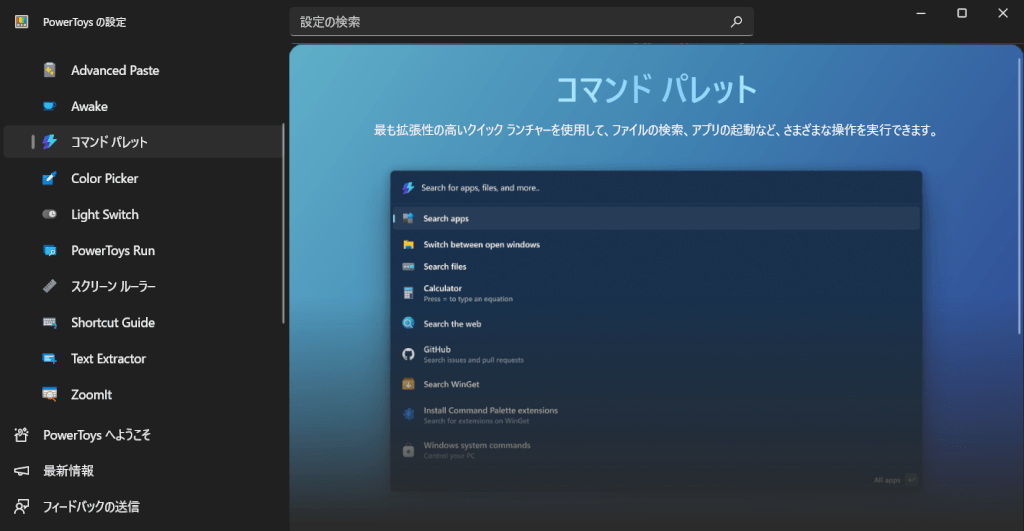Open 最新情報 what's new page
The width and height of the screenshot is (1024, 531).
point(68,470)
